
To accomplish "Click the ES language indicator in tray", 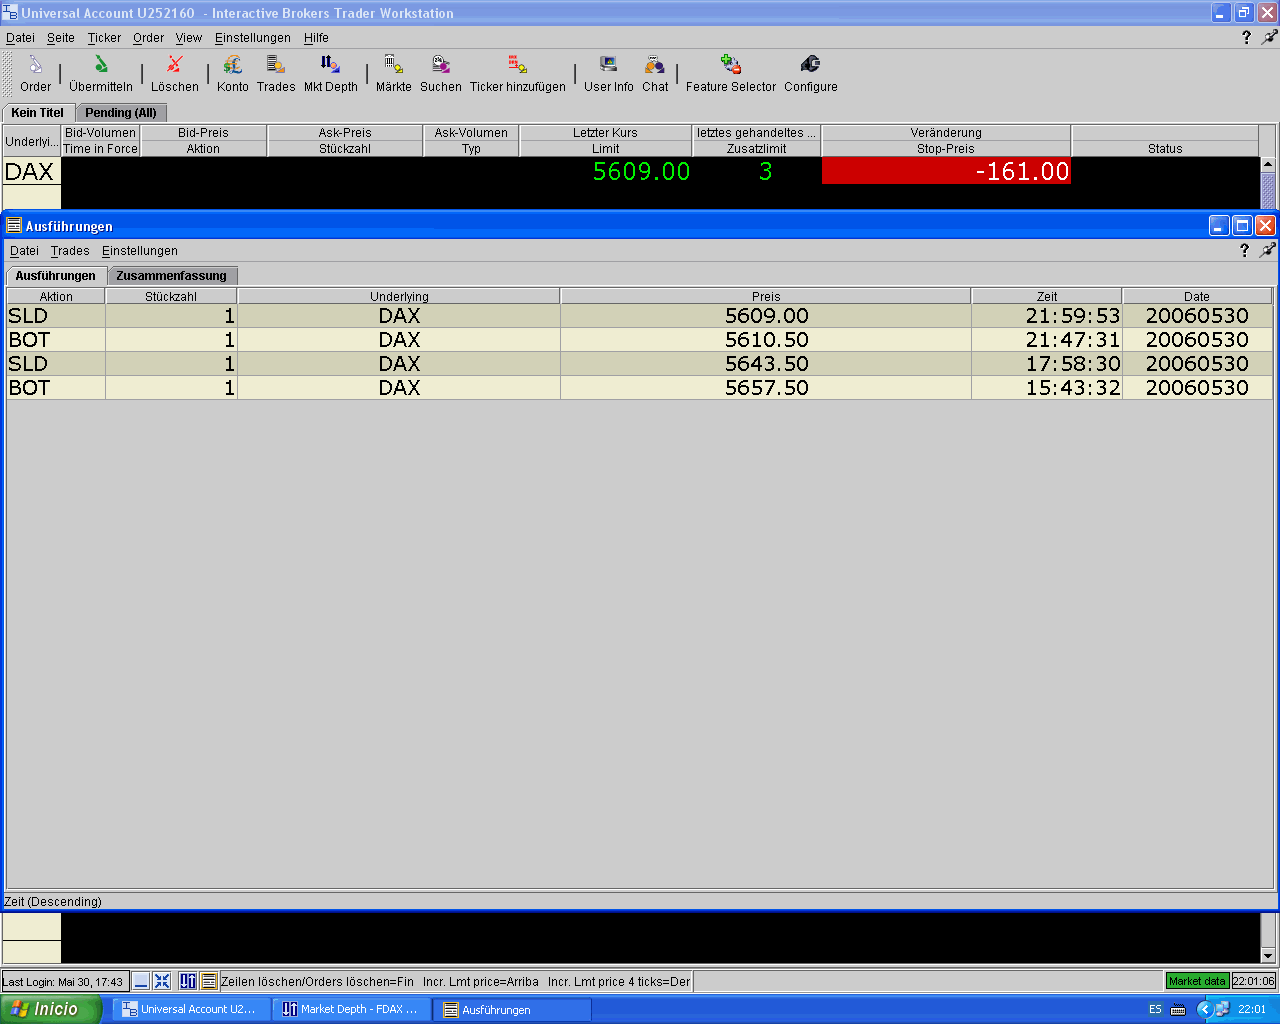I will pyautogui.click(x=1155, y=1010).
